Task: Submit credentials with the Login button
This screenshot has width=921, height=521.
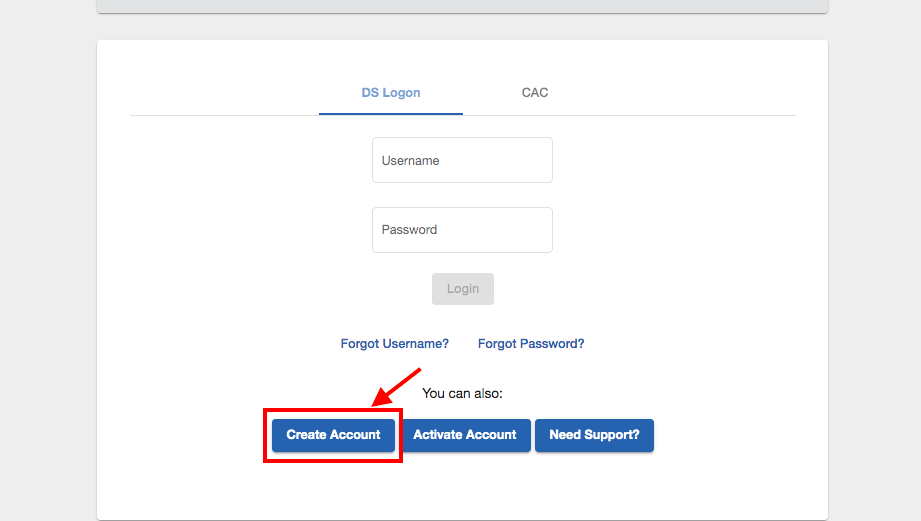Action: (463, 289)
